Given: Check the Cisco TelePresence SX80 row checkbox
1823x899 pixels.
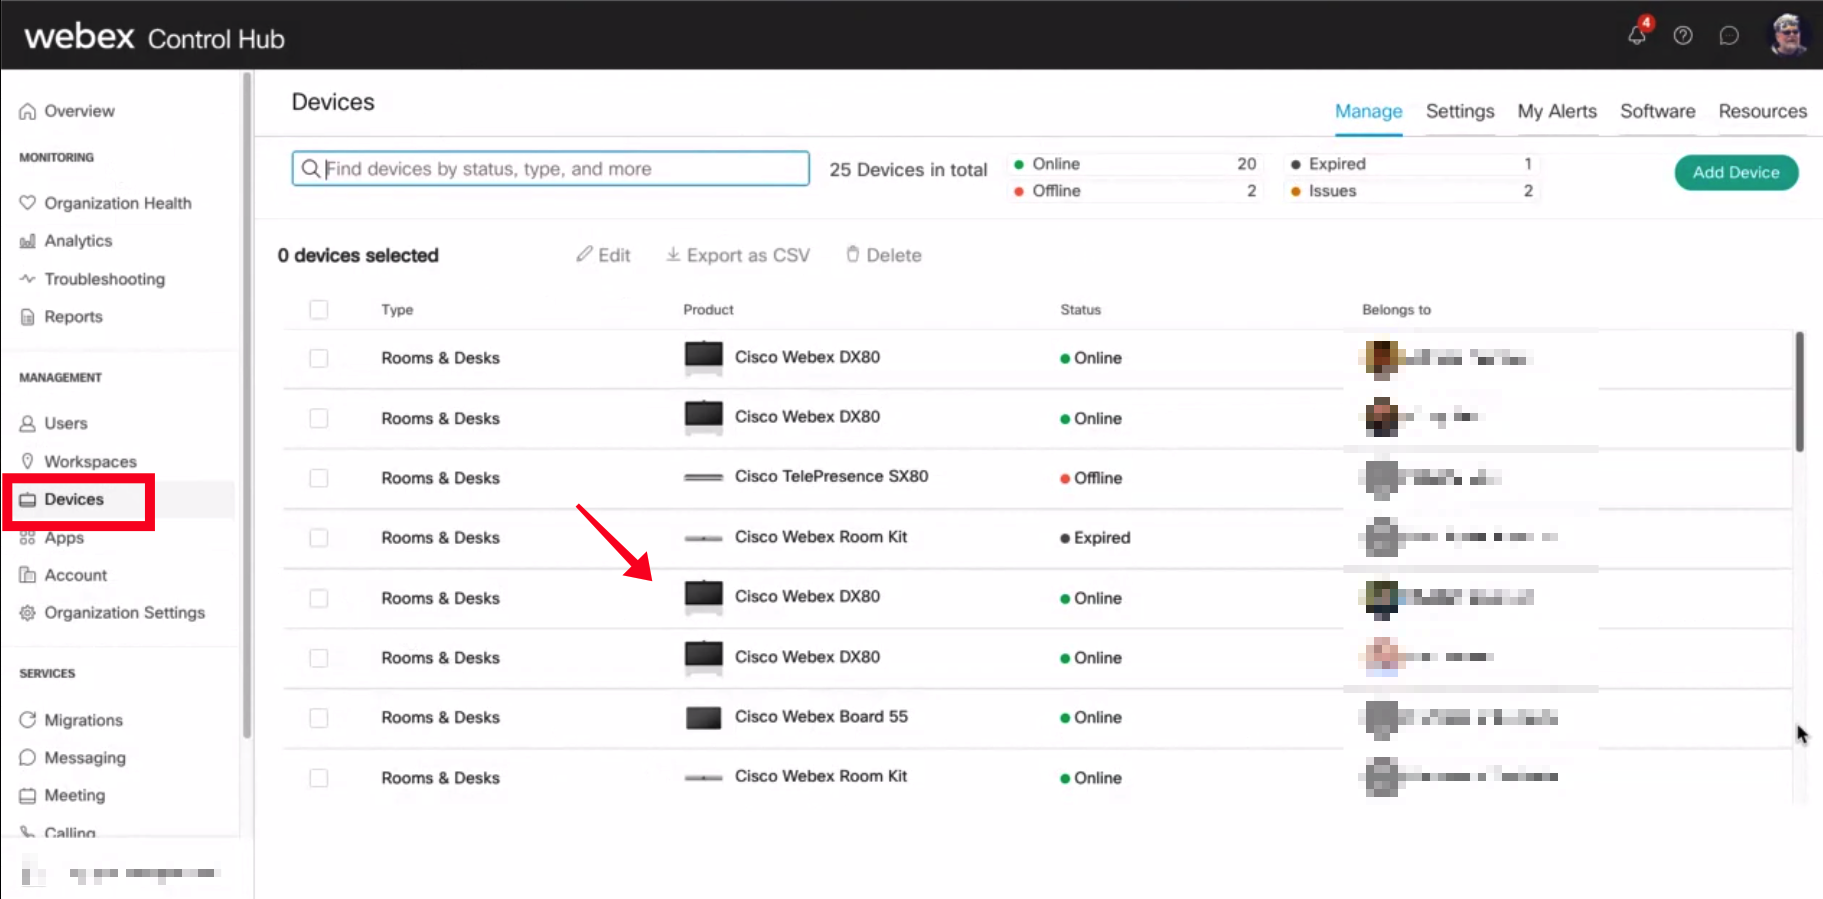Looking at the screenshot, I should tap(319, 478).
